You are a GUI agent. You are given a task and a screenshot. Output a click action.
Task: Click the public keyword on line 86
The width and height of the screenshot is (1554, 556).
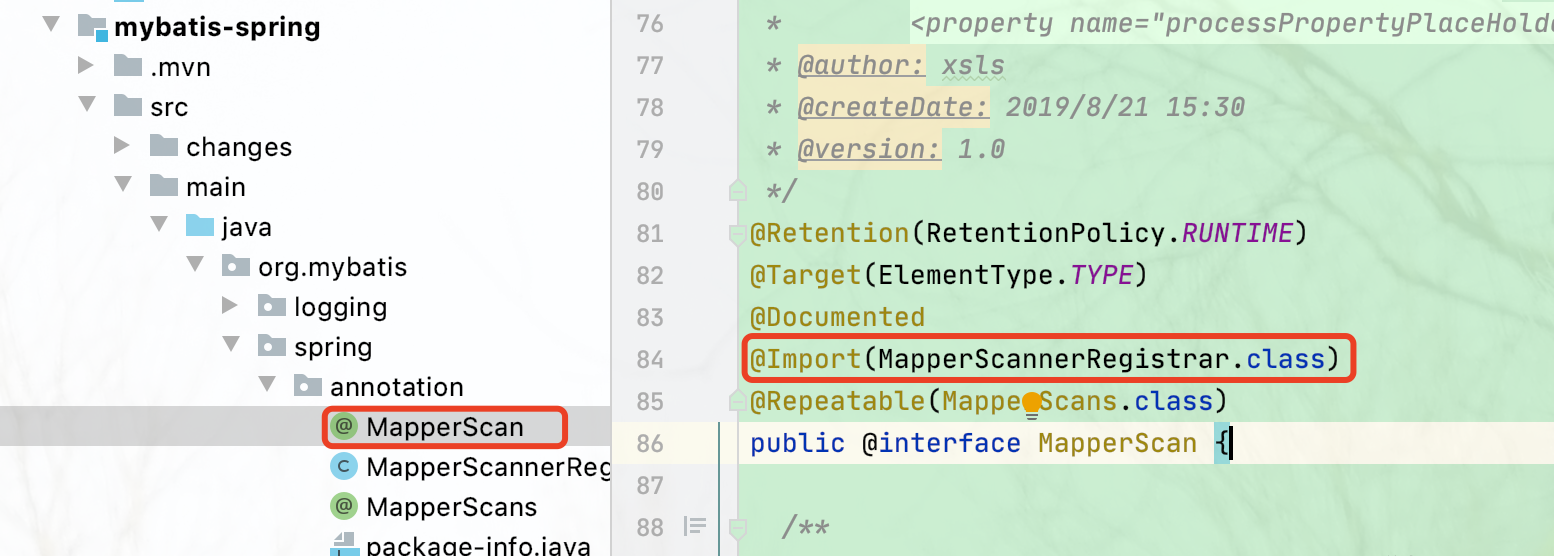click(797, 442)
